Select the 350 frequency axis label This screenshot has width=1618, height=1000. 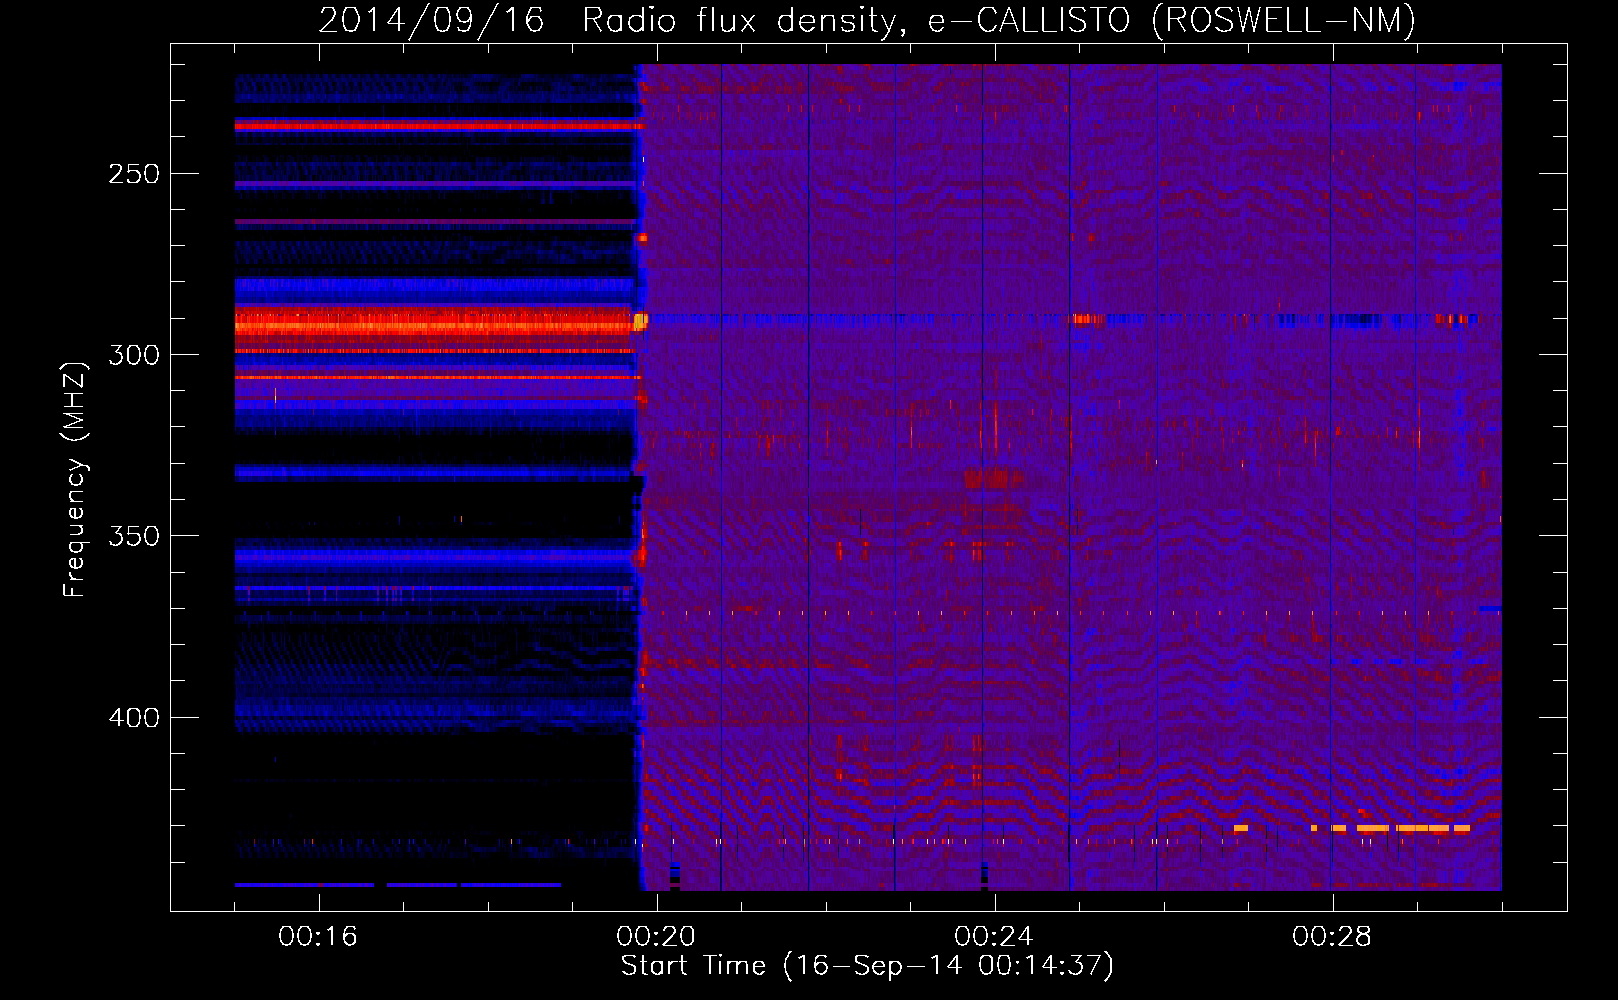pyautogui.click(x=134, y=536)
